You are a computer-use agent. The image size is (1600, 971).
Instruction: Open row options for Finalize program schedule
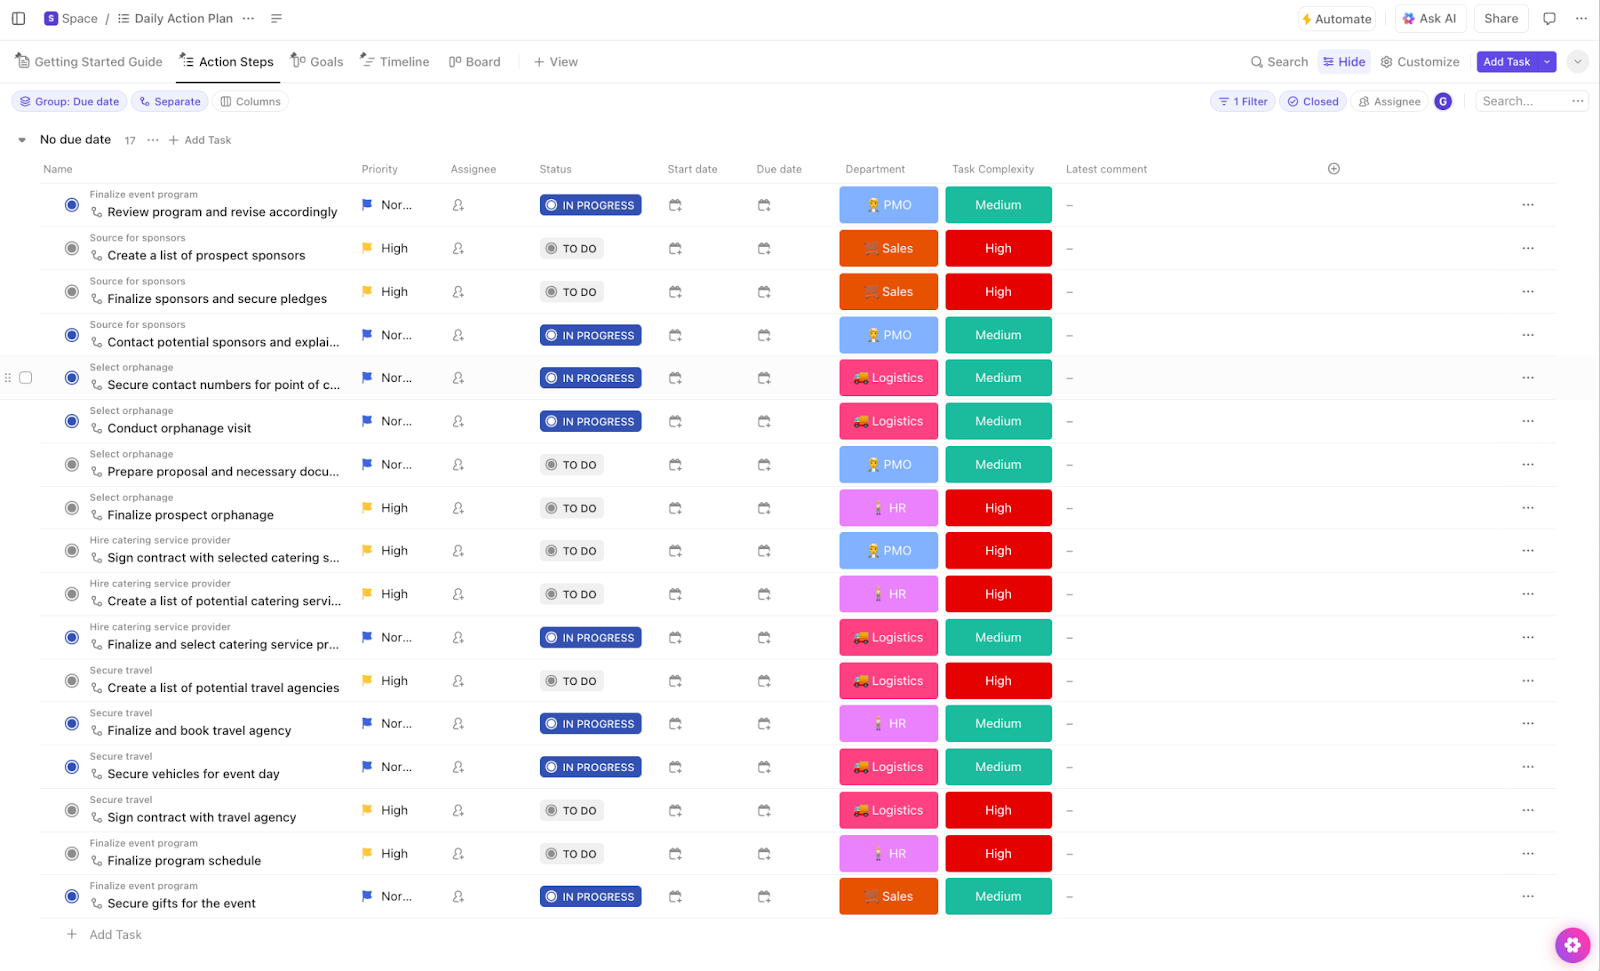1527,854
